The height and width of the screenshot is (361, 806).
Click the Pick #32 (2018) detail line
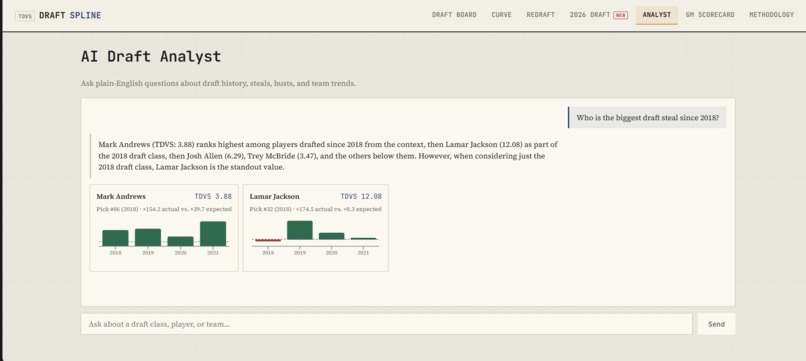coord(316,209)
